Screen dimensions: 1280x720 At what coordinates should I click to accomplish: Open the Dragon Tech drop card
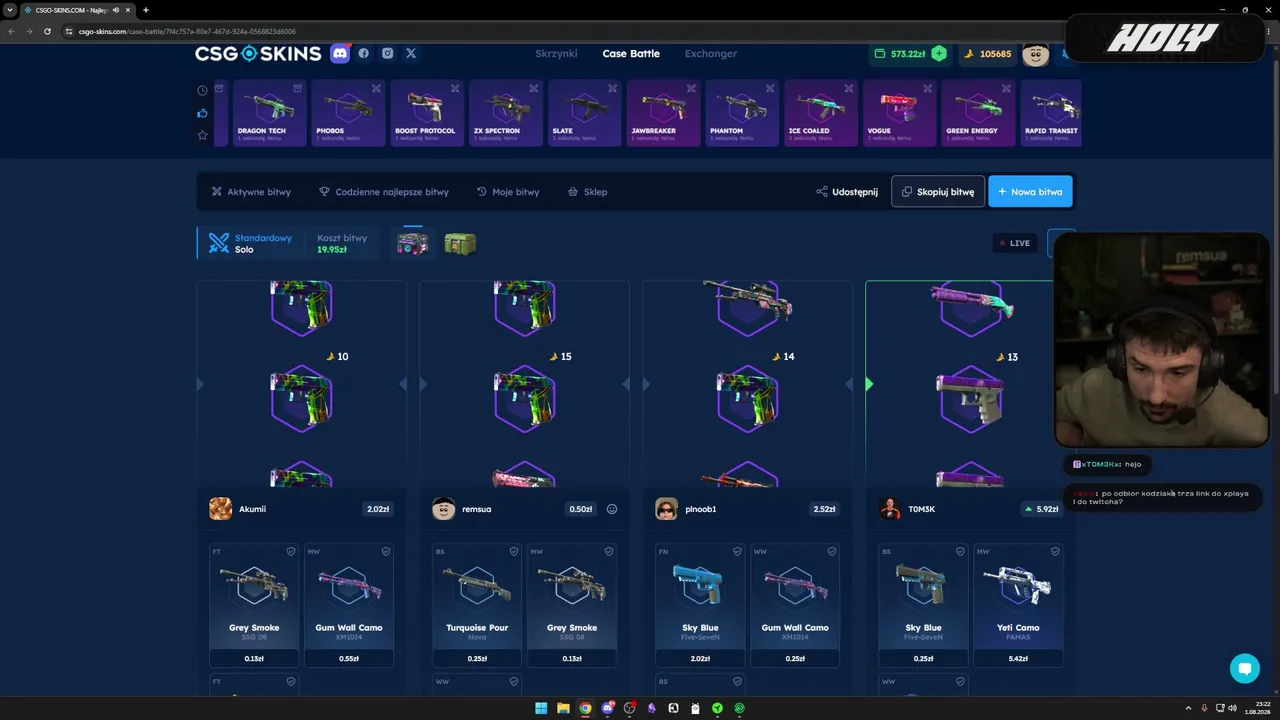click(x=270, y=113)
